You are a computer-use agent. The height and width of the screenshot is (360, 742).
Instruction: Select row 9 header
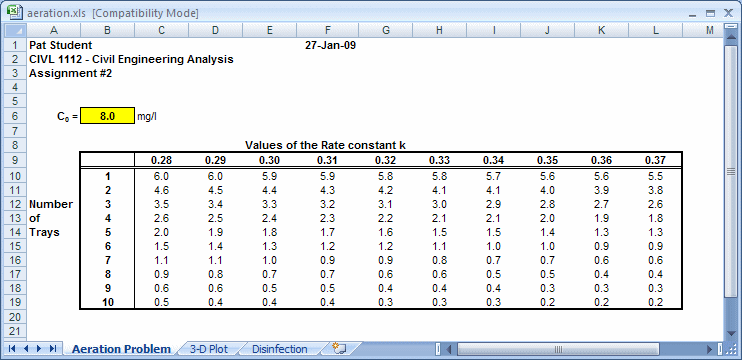click(15, 160)
